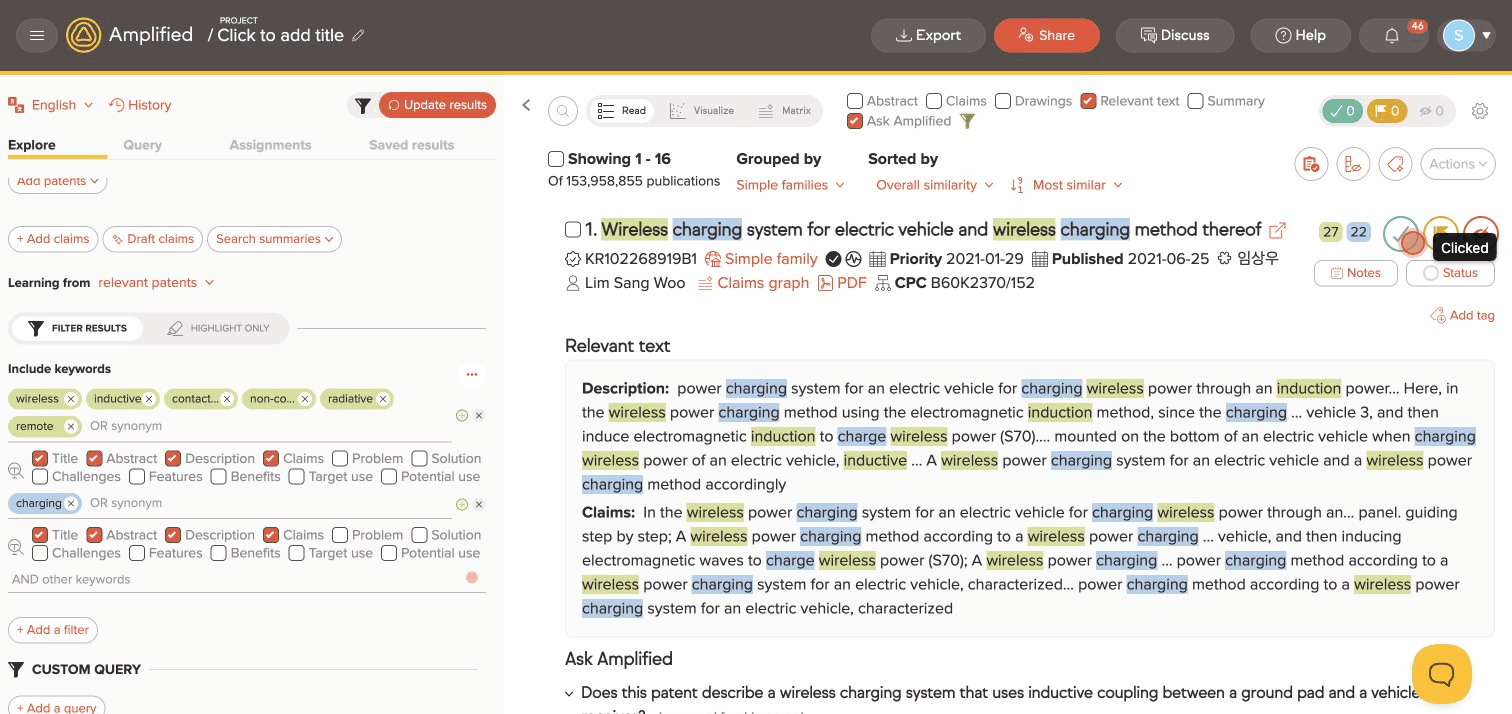The image size is (1512, 714).
Task: Open the Claims graph link
Action: [x=753, y=283]
